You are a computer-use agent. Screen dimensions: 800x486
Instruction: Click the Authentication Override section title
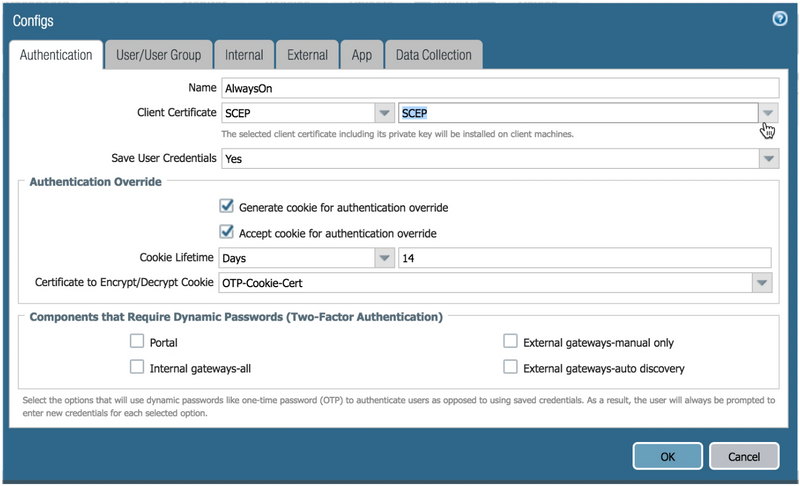pos(95,182)
